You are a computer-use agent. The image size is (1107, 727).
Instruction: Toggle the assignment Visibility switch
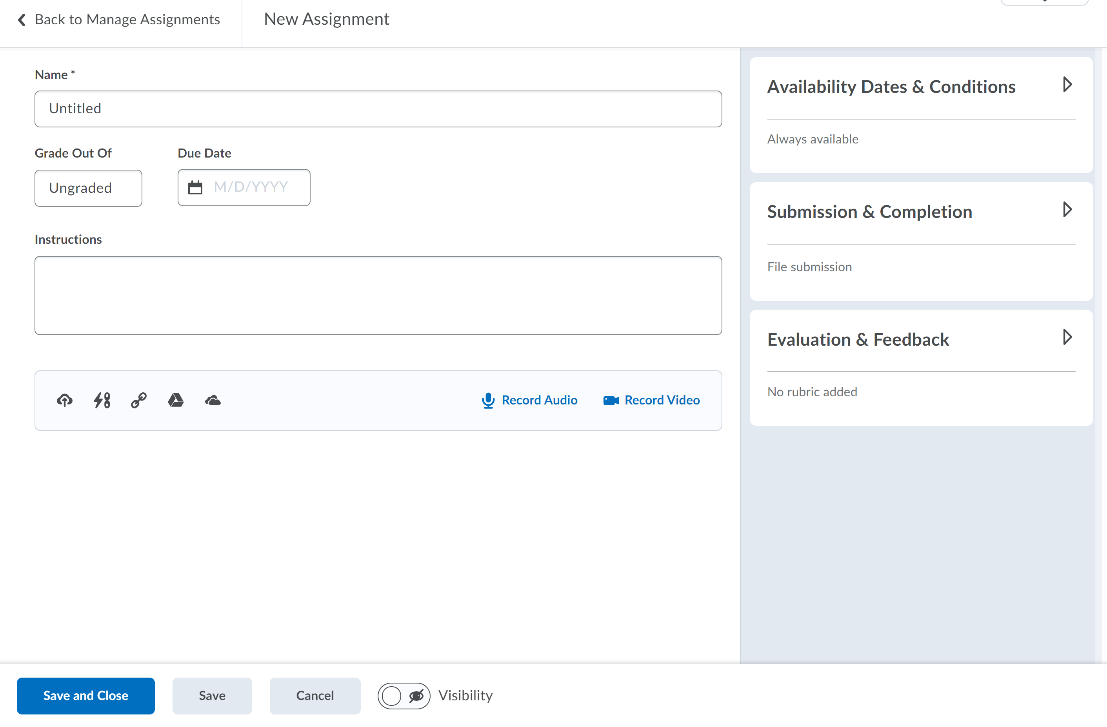[404, 696]
